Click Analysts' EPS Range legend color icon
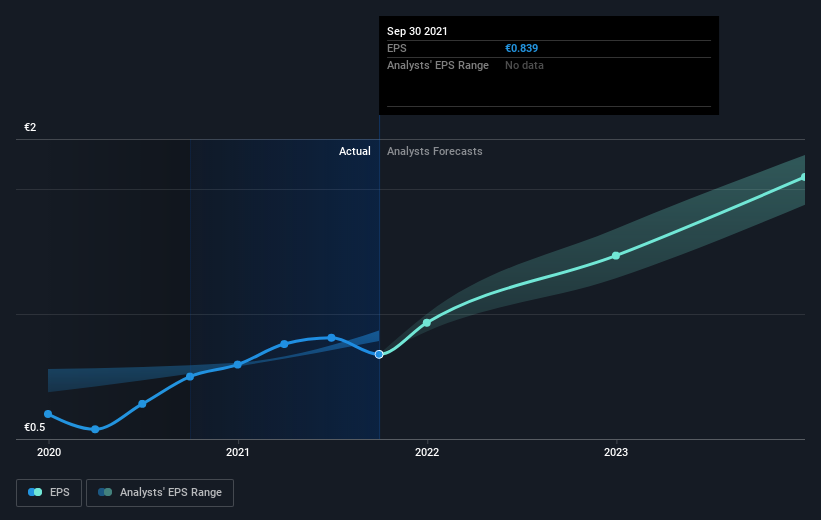 click(x=105, y=492)
